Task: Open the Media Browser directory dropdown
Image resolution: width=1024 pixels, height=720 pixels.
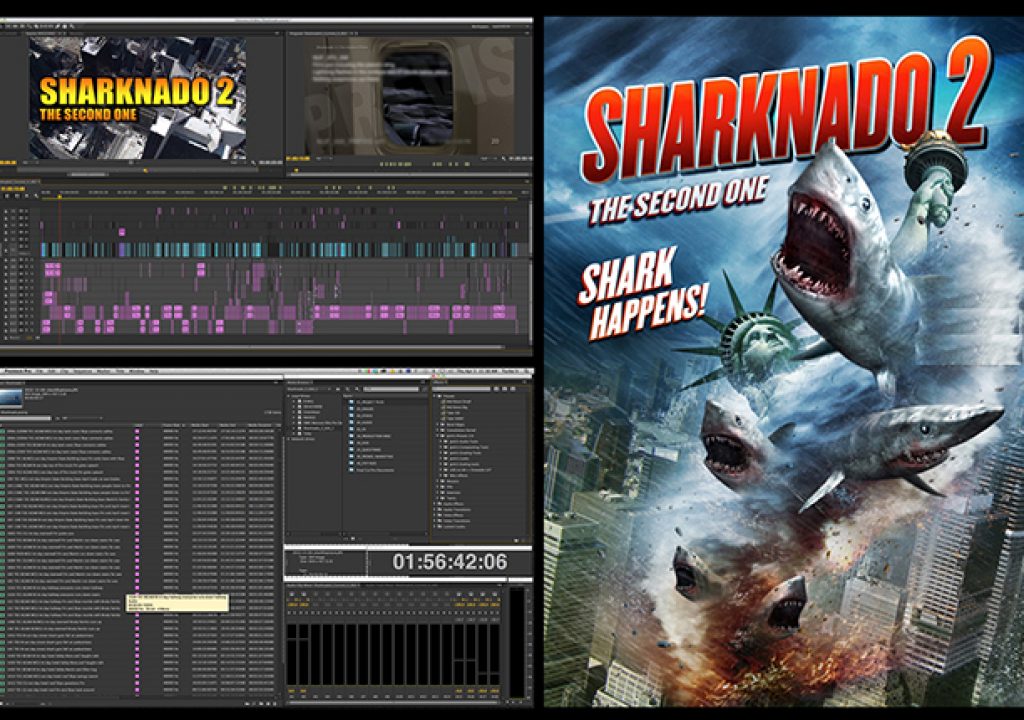Action: click(x=309, y=389)
